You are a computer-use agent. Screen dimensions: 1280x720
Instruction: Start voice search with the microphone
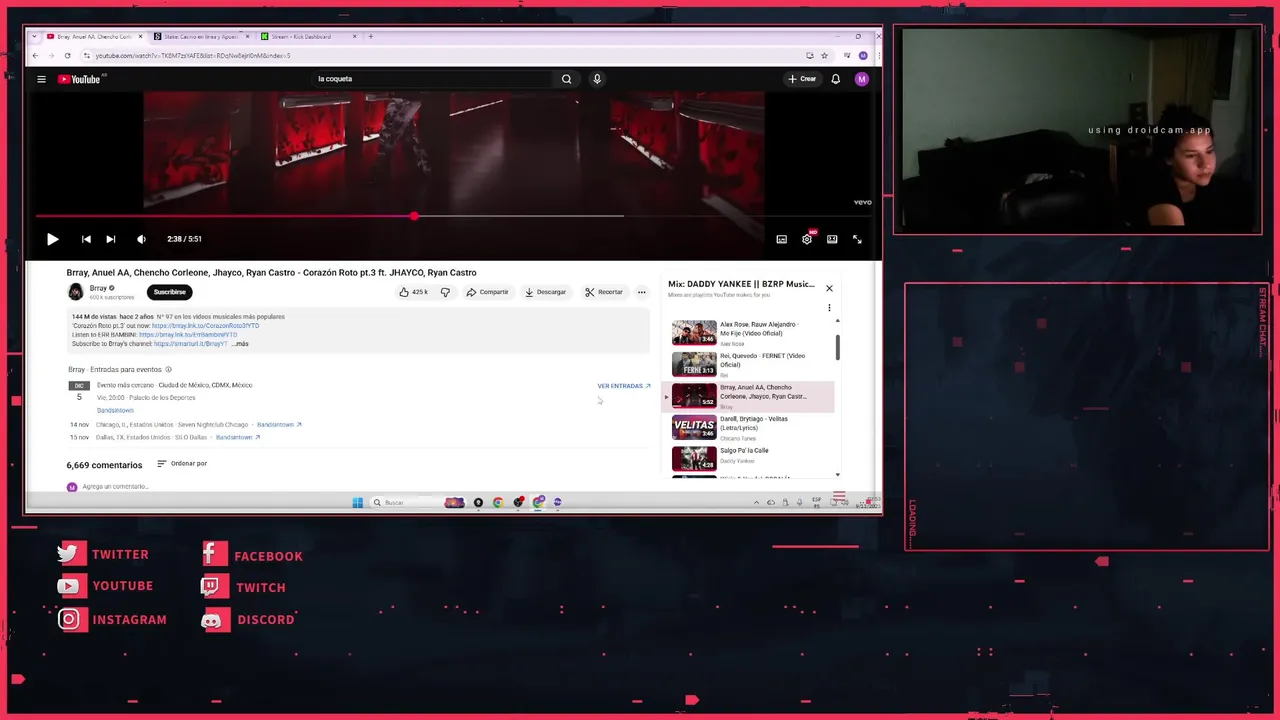pyautogui.click(x=597, y=79)
